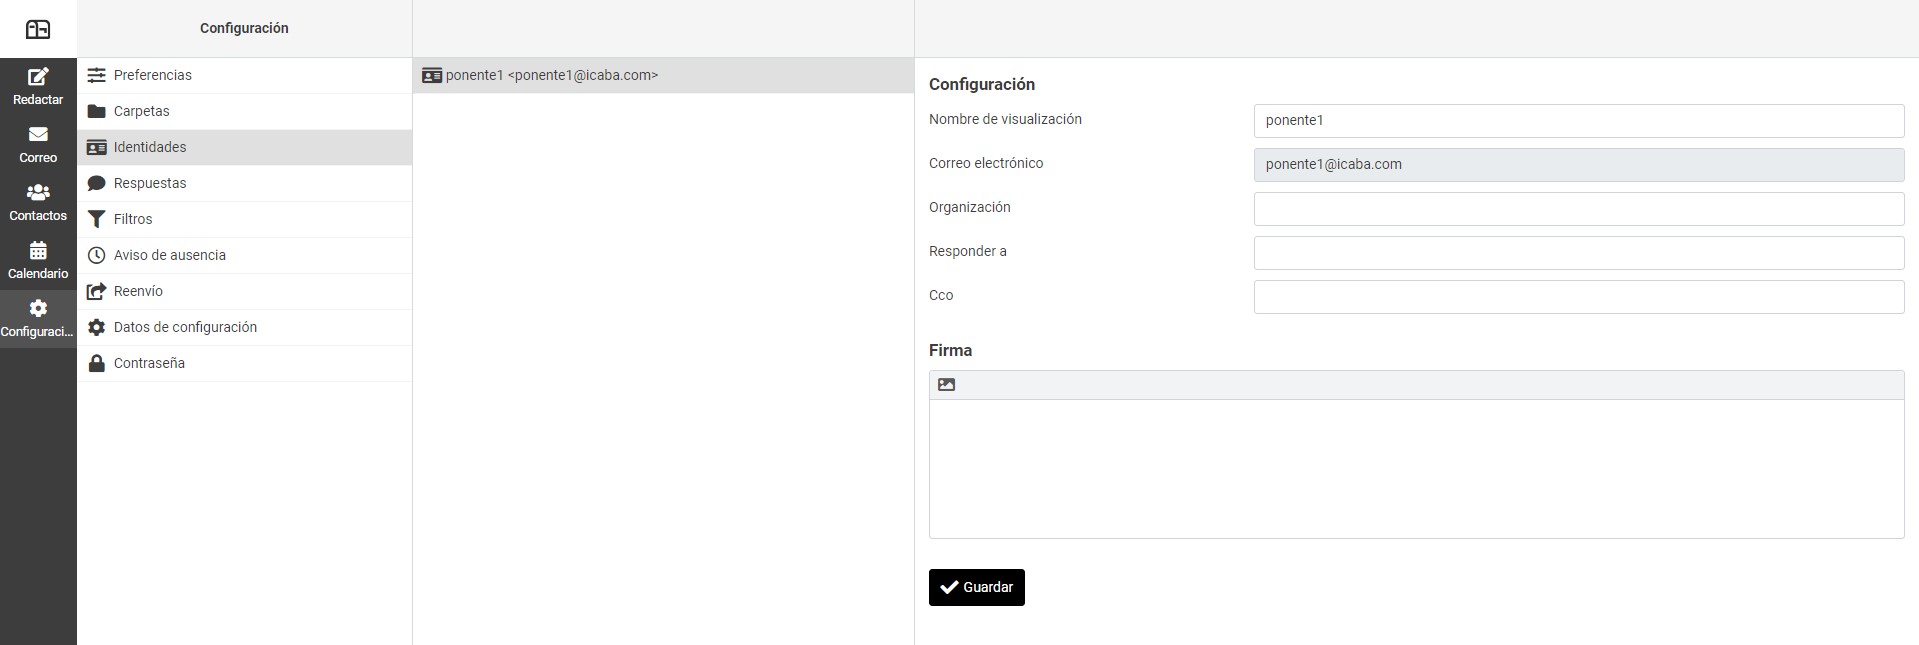
Task: Open the Redactar compose icon
Action: coord(38,77)
